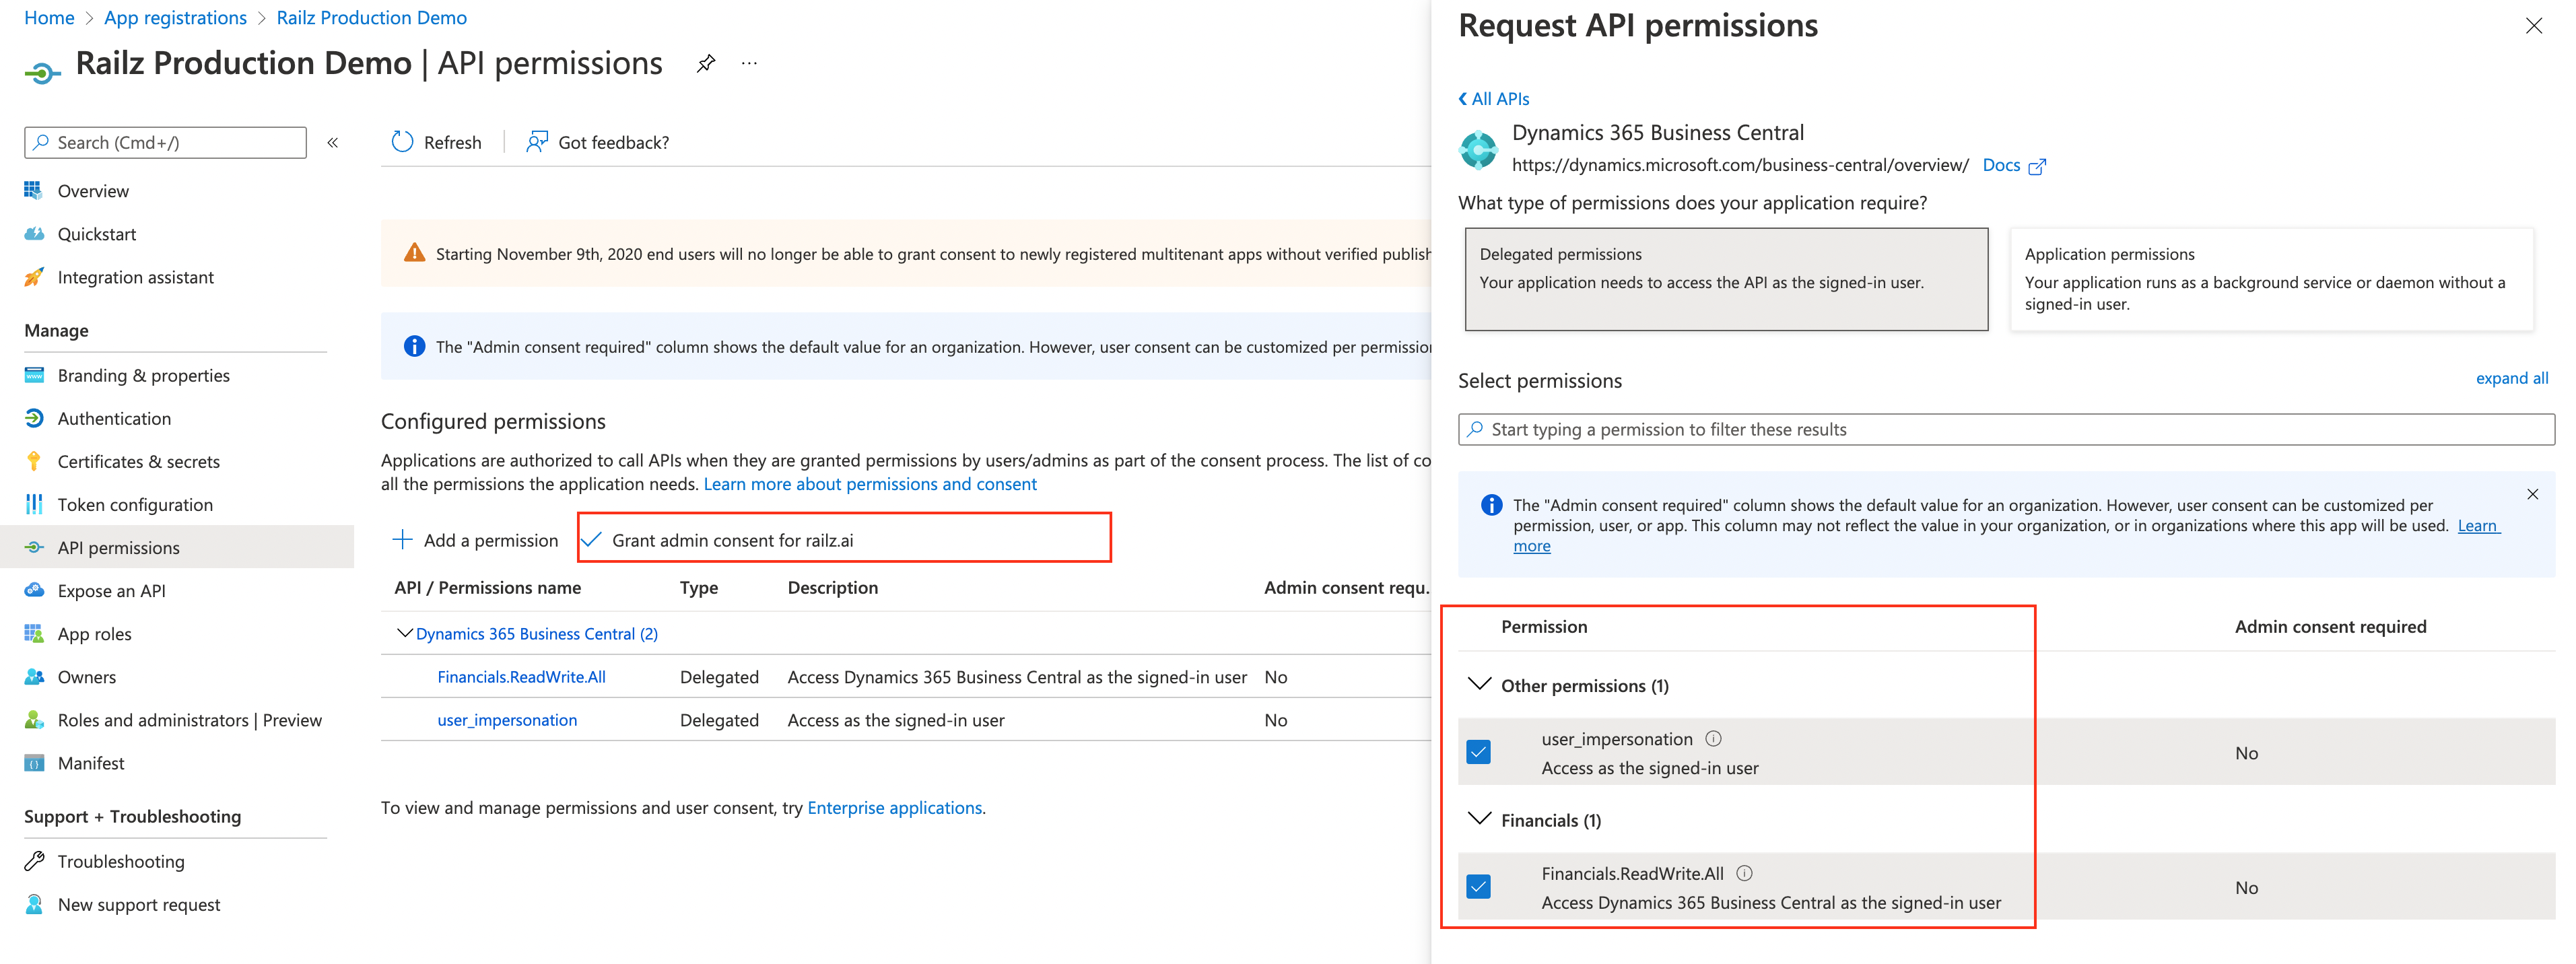Collapse Dynamics 365 Business Central row
2576x964 pixels.
click(404, 633)
